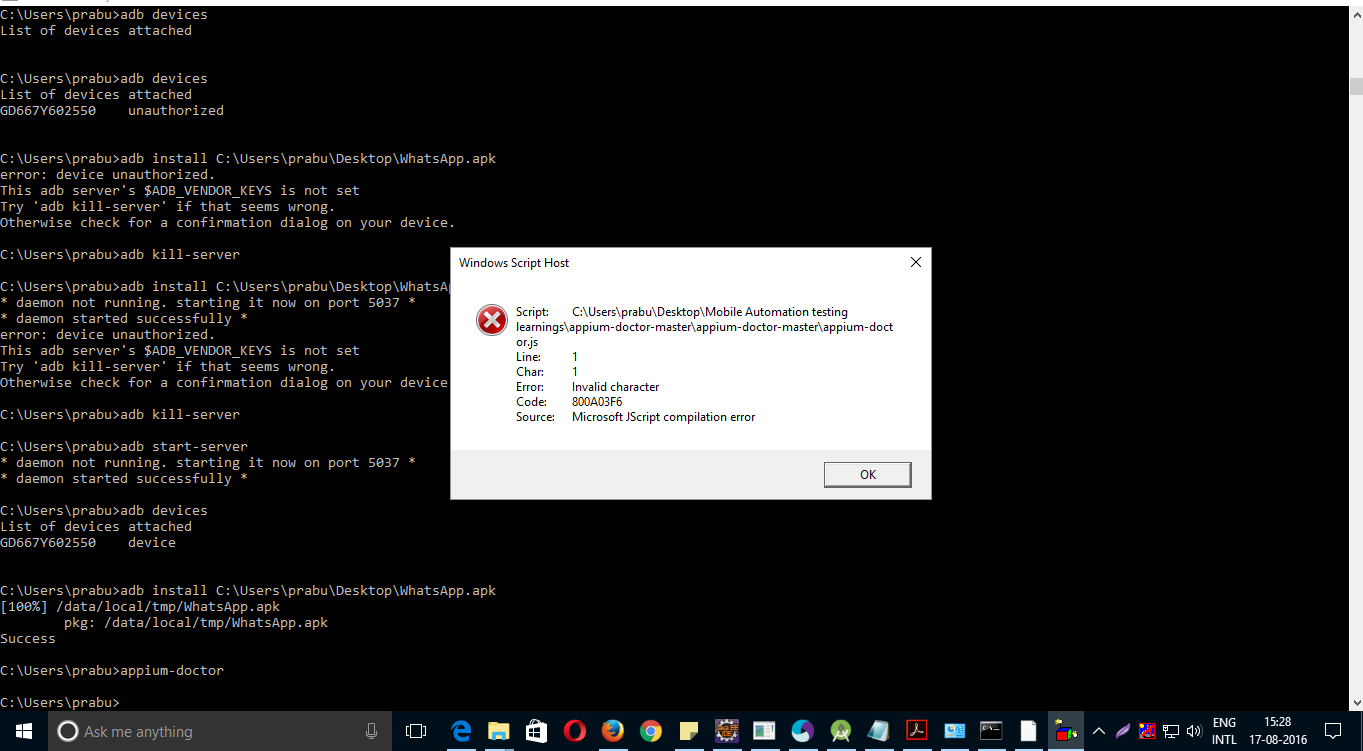Click the purple feather tray icon
Viewport: 1363px width, 751px height.
tap(1123, 731)
